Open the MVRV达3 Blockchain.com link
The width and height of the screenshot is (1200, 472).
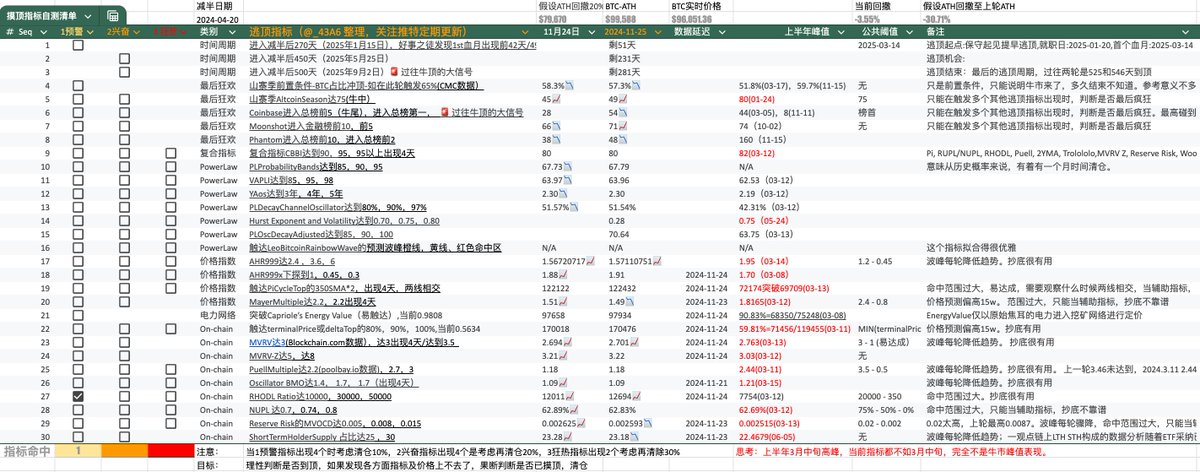click(353, 342)
